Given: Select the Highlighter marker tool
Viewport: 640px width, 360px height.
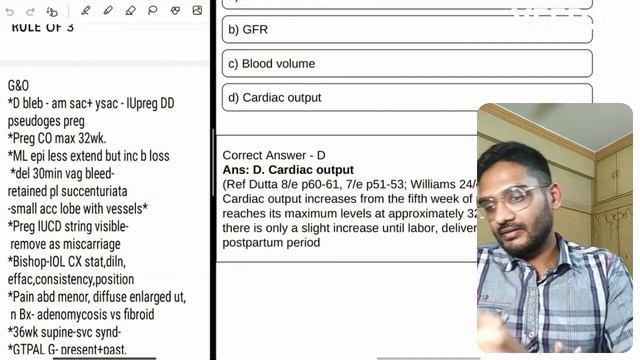Looking at the screenshot, I should (108, 11).
